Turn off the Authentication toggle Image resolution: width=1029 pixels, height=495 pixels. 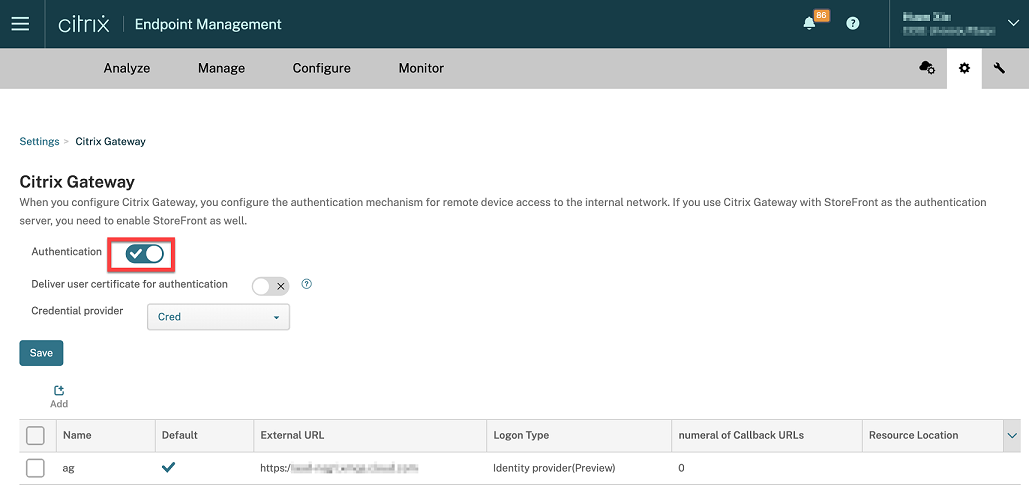145,253
